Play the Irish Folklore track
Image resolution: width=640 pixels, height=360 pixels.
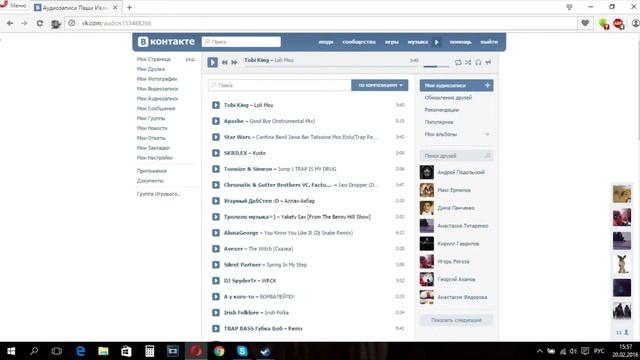coord(216,313)
